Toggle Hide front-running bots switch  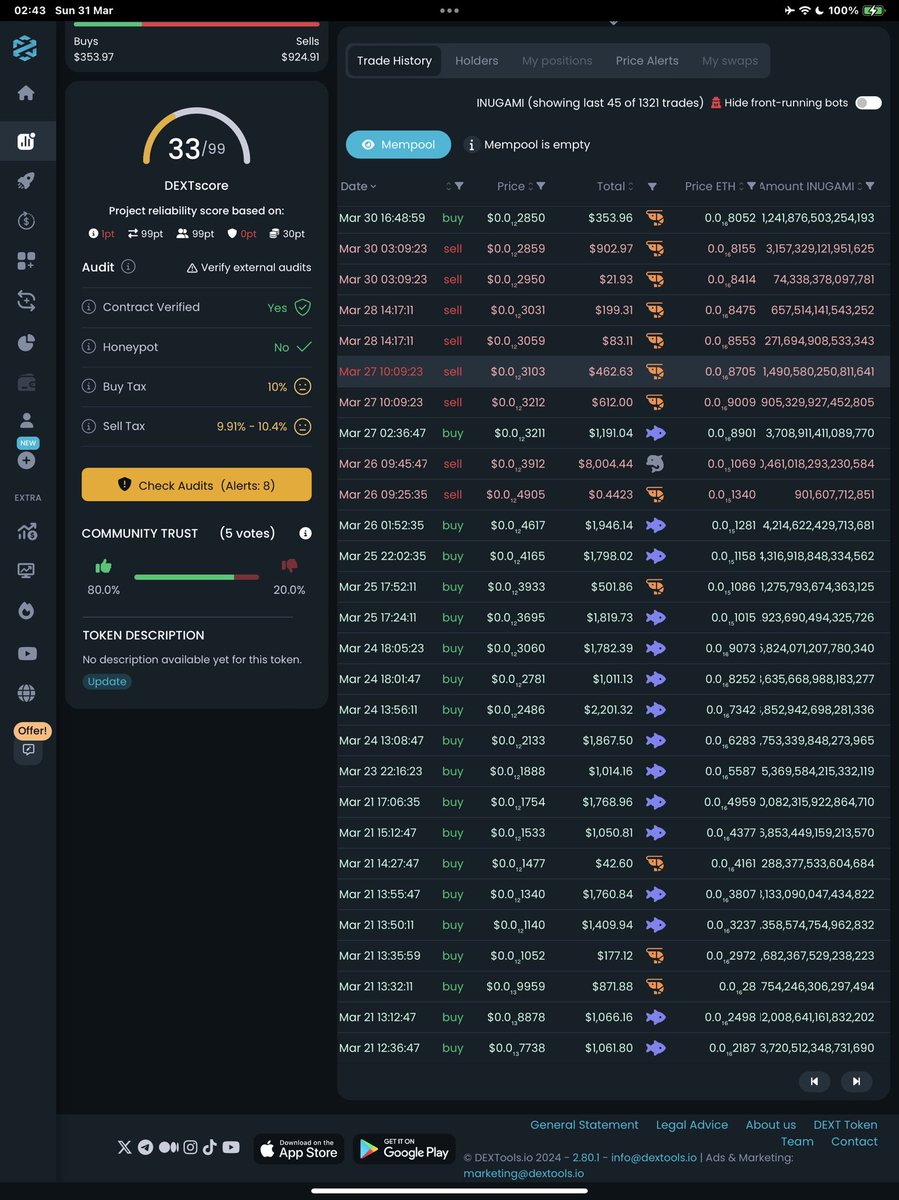point(868,103)
